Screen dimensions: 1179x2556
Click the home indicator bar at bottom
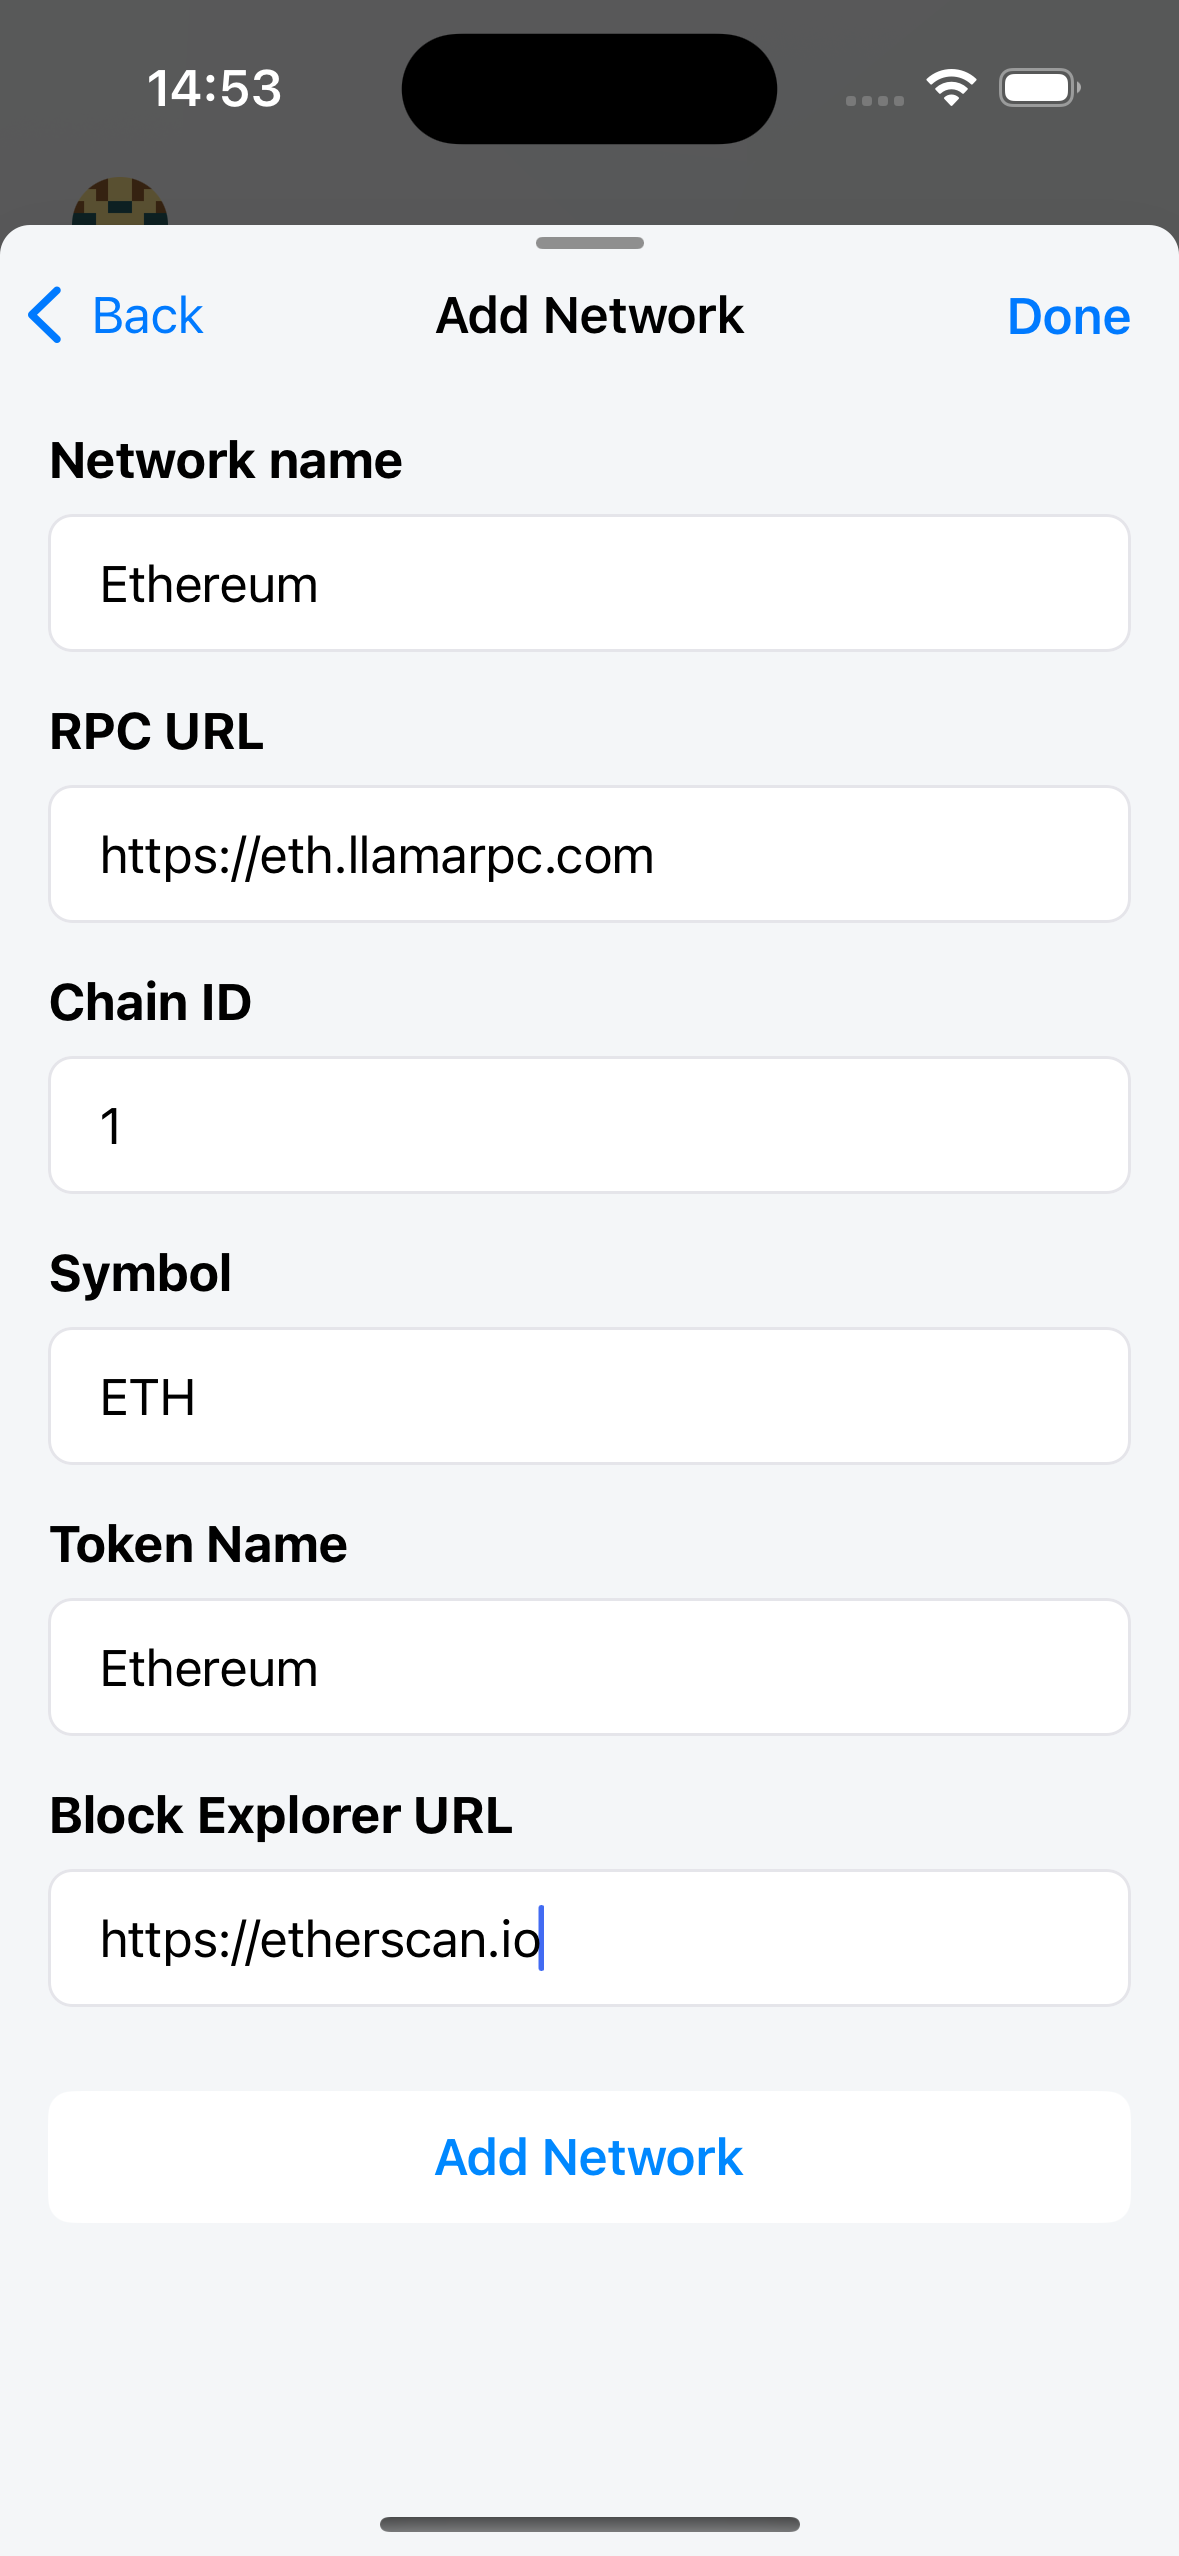click(x=590, y=2525)
